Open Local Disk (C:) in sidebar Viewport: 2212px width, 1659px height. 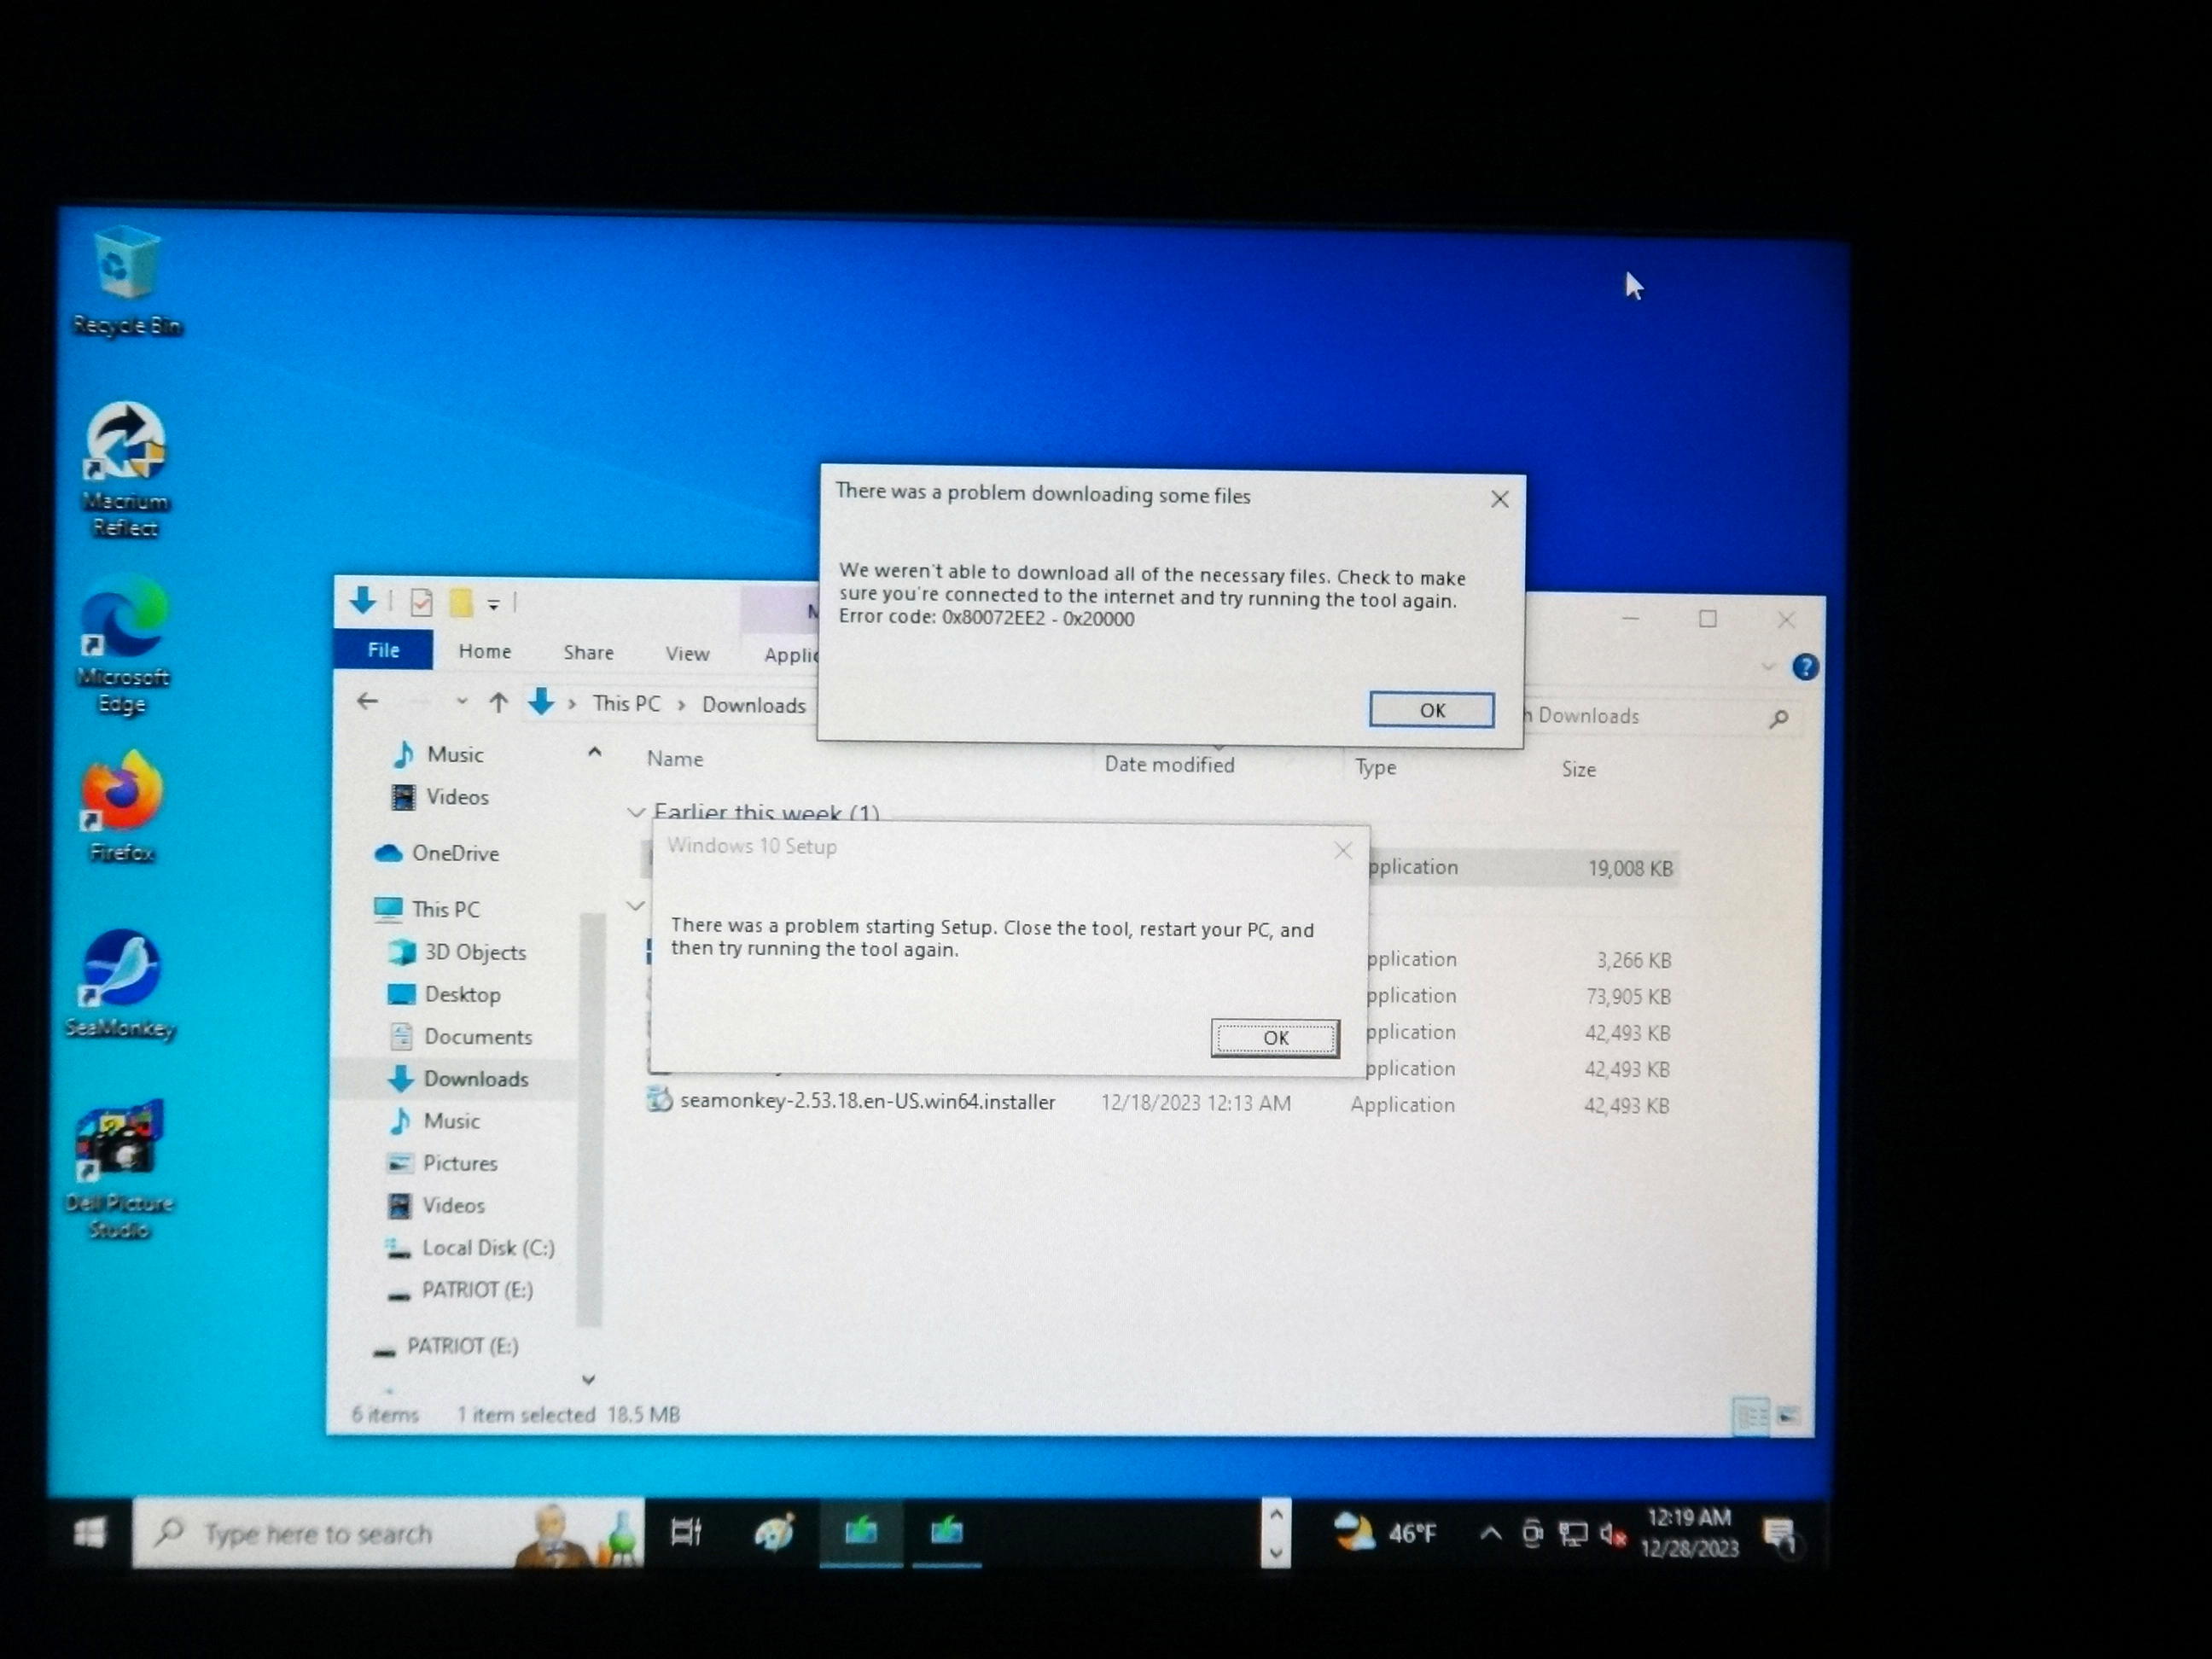(470, 1248)
